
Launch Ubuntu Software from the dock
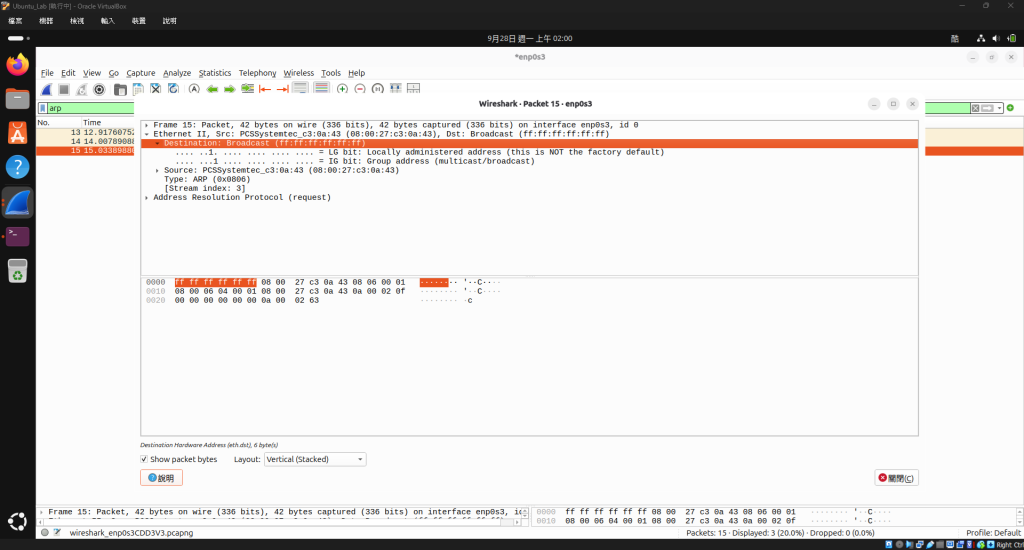(18, 133)
